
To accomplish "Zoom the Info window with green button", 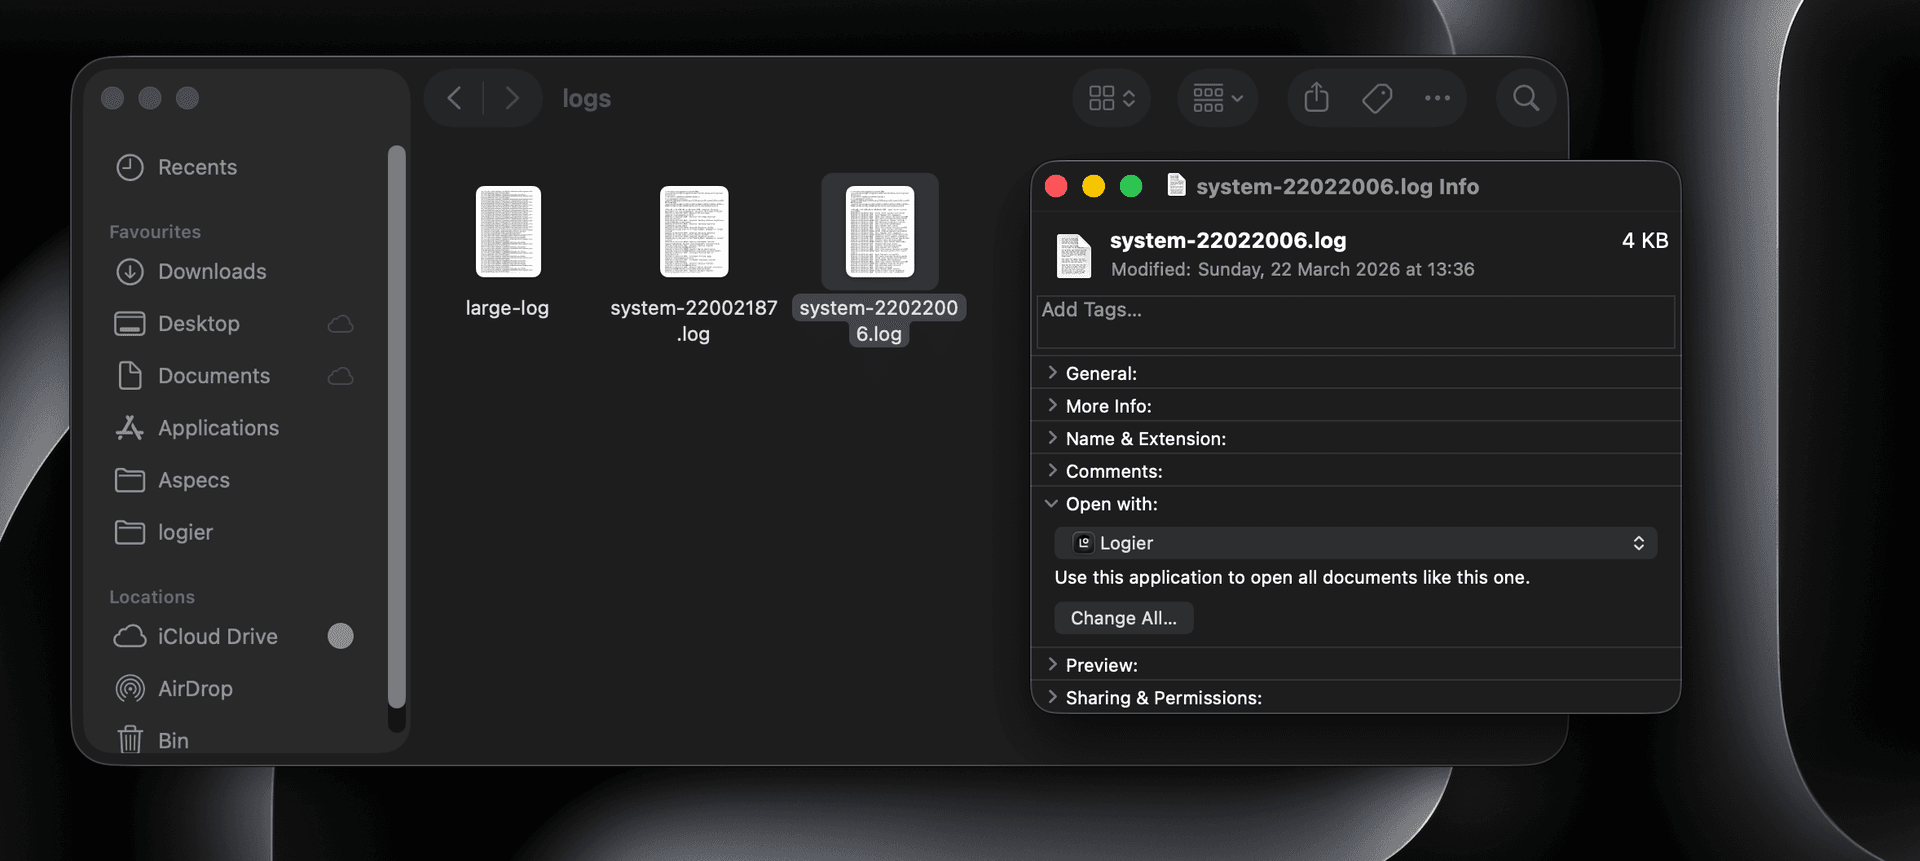I will (x=1131, y=186).
